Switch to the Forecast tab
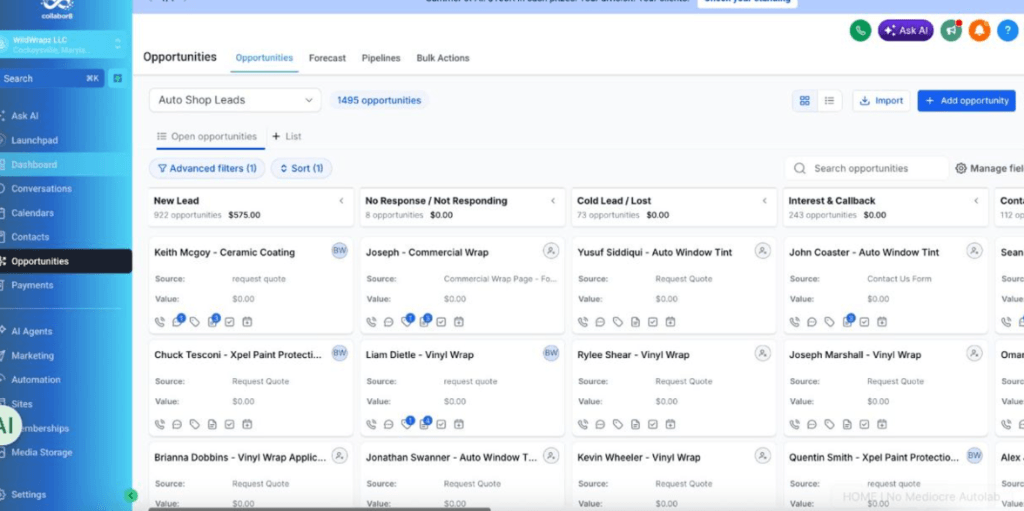This screenshot has width=1024, height=511. coord(327,58)
